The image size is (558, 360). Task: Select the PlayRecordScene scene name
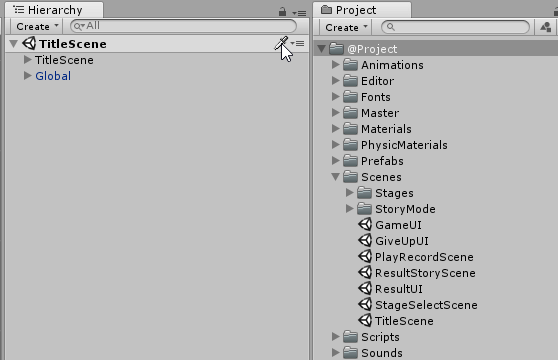(x=424, y=257)
